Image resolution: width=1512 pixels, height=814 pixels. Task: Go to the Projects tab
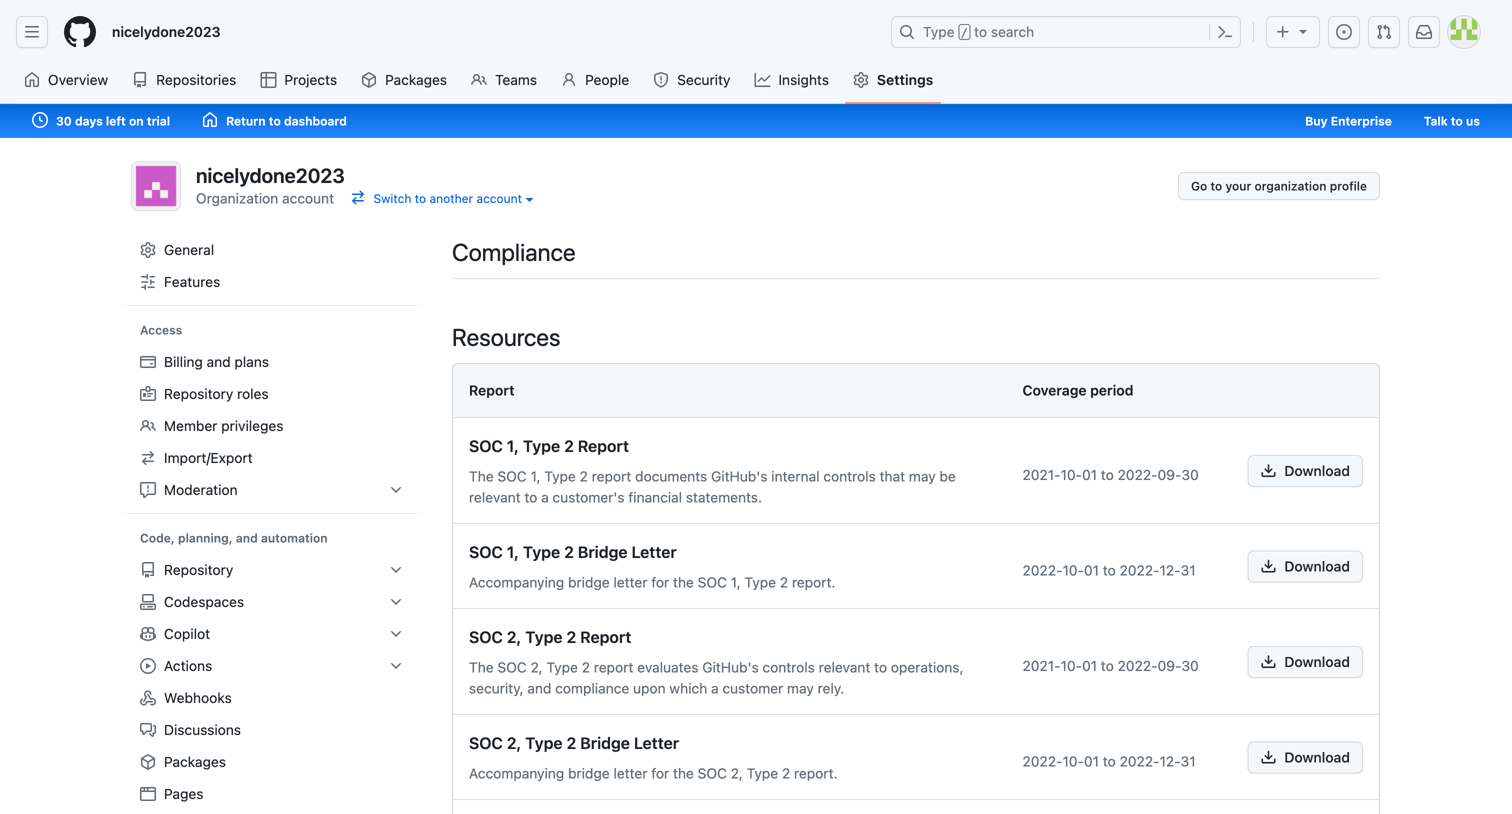[x=298, y=80]
